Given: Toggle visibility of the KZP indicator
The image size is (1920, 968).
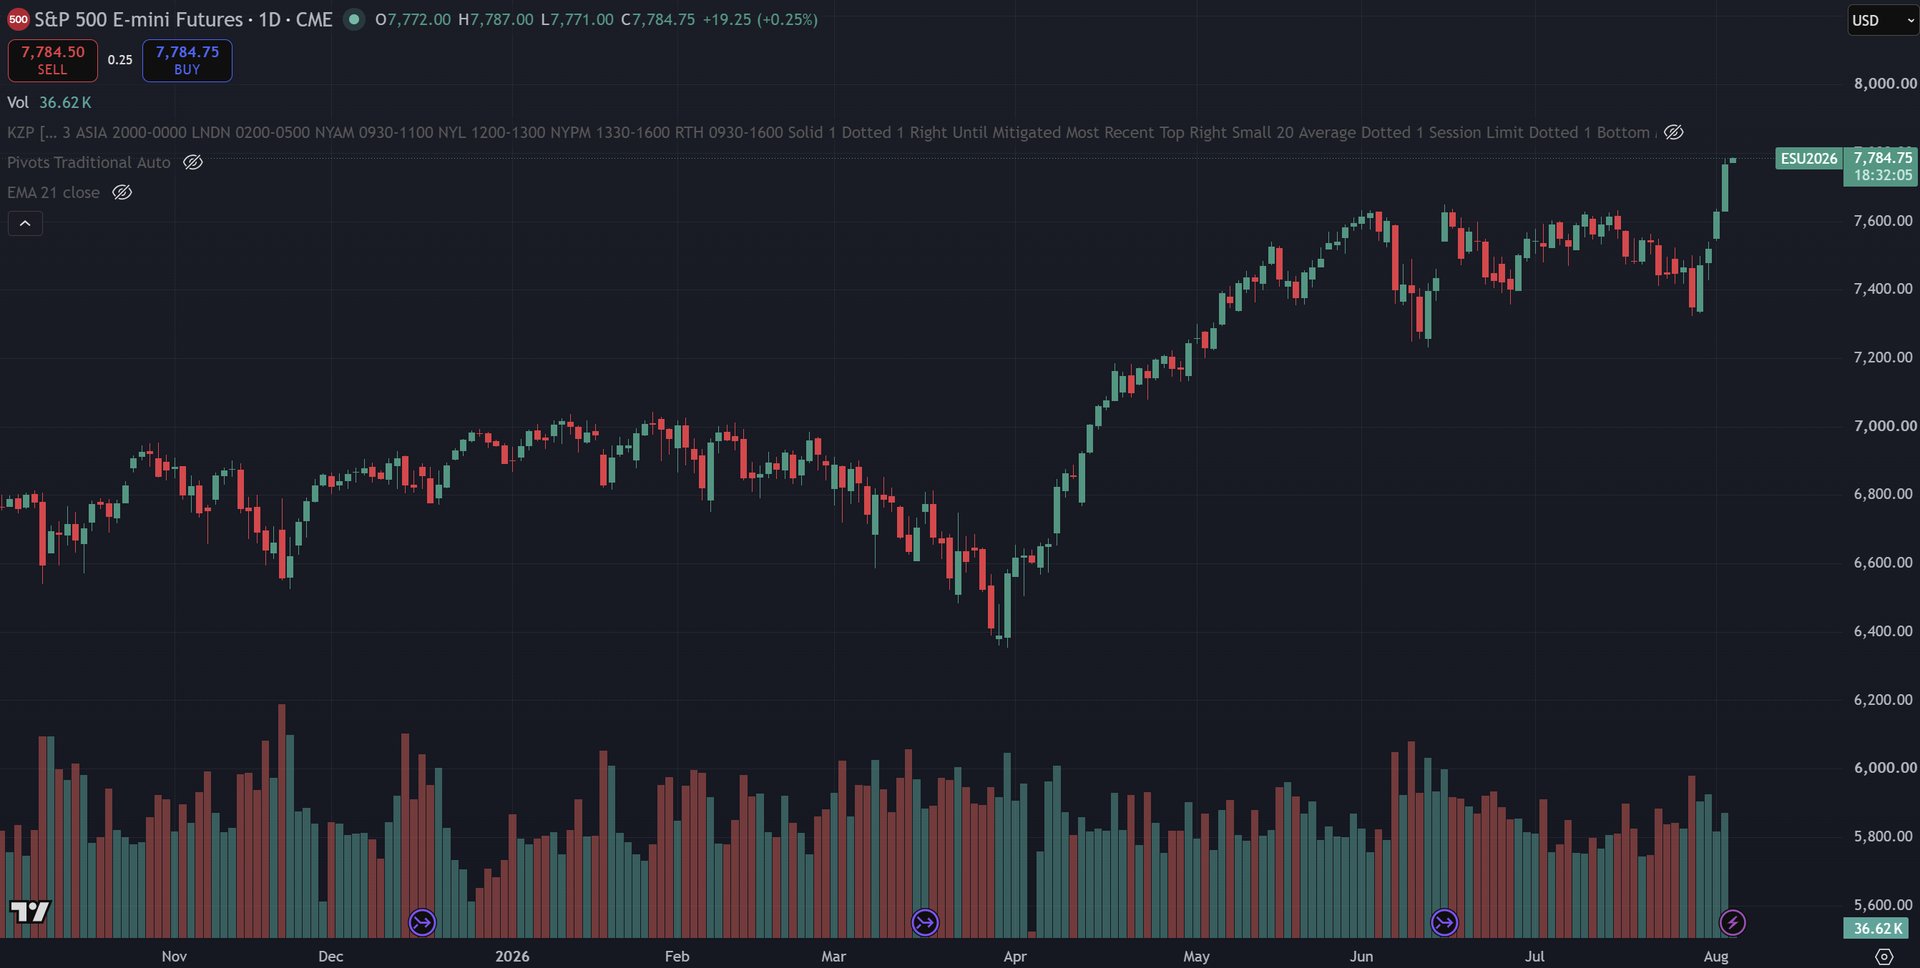Looking at the screenshot, I should (x=1673, y=132).
